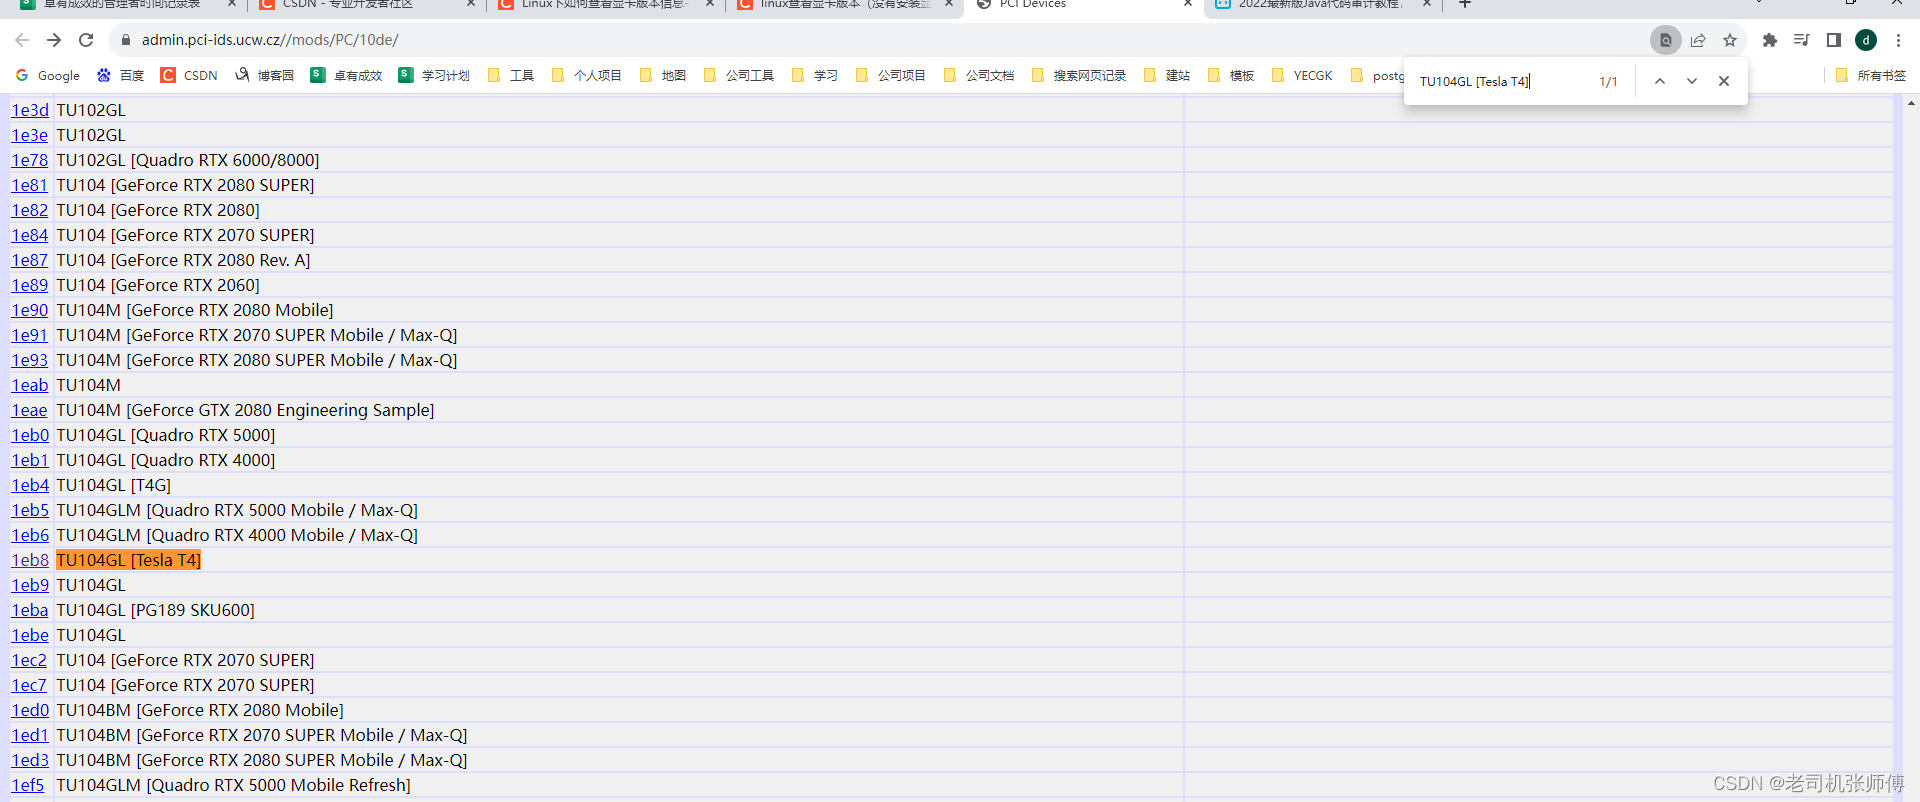This screenshot has height=802, width=1920.
Task: Open device ID link 1ed0
Action: click(x=30, y=710)
